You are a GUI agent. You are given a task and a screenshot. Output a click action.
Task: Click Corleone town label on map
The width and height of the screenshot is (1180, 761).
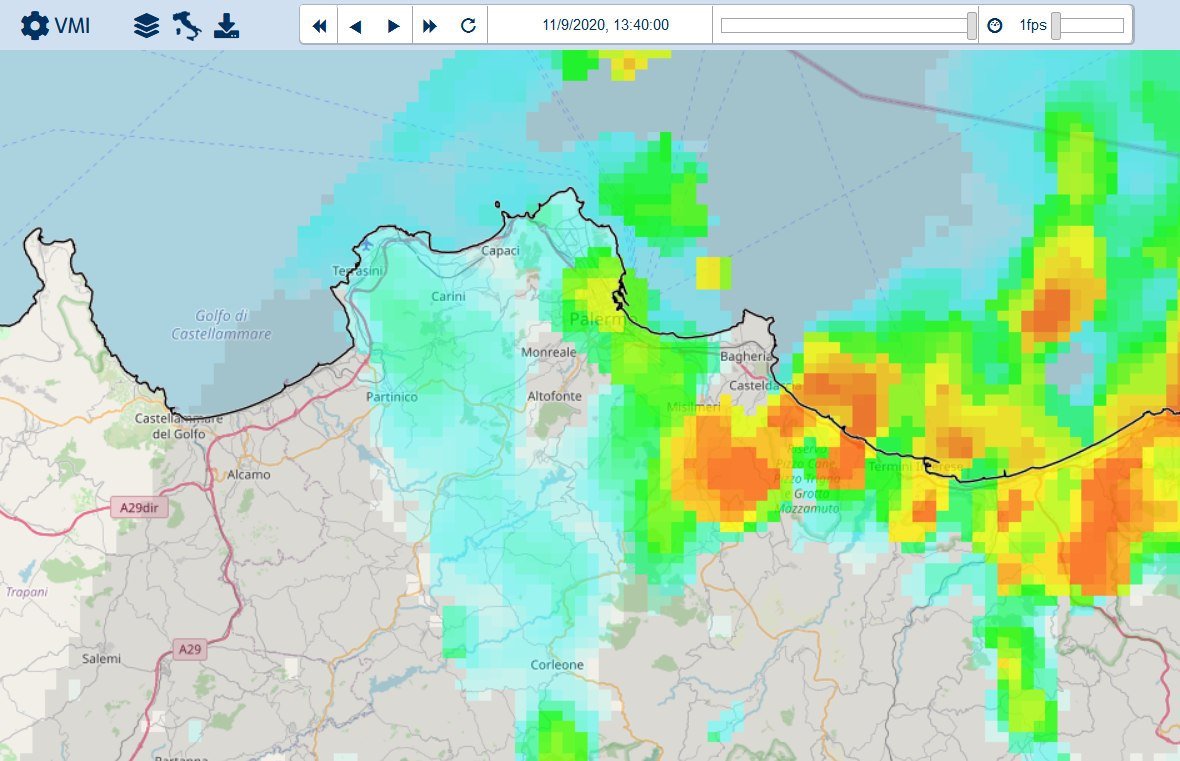(558, 665)
